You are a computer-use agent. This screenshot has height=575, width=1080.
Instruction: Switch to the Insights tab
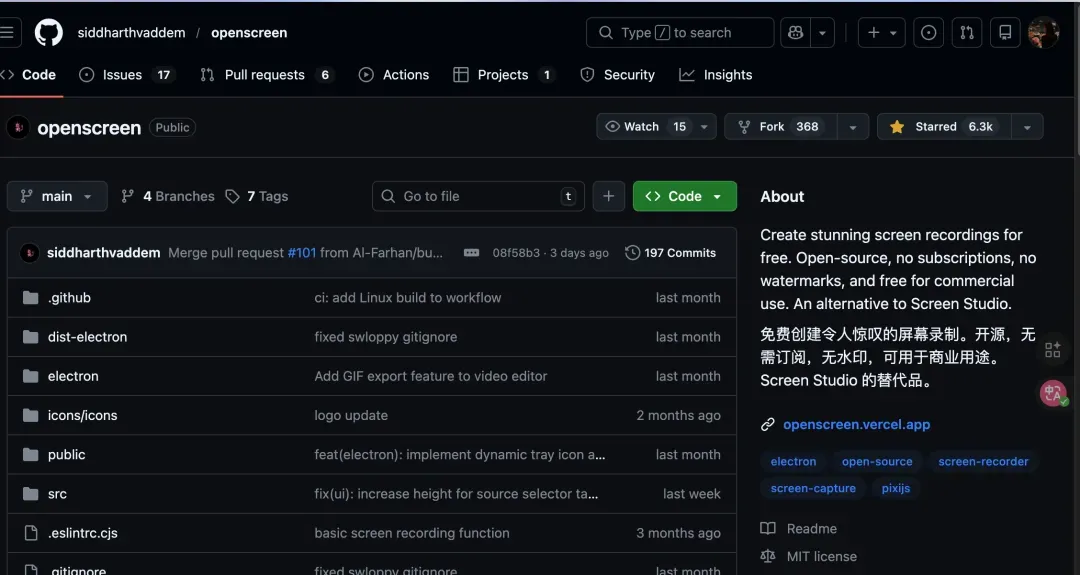point(716,74)
